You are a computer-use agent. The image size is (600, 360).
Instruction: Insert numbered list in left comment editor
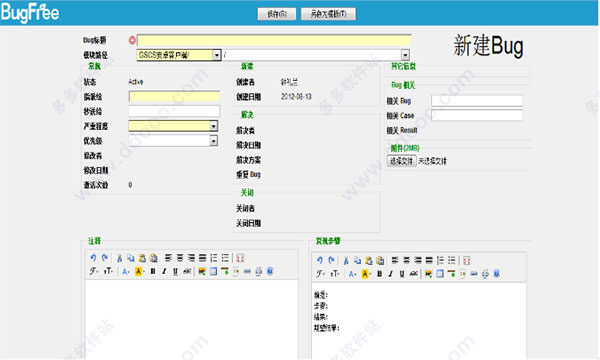pos(214,258)
